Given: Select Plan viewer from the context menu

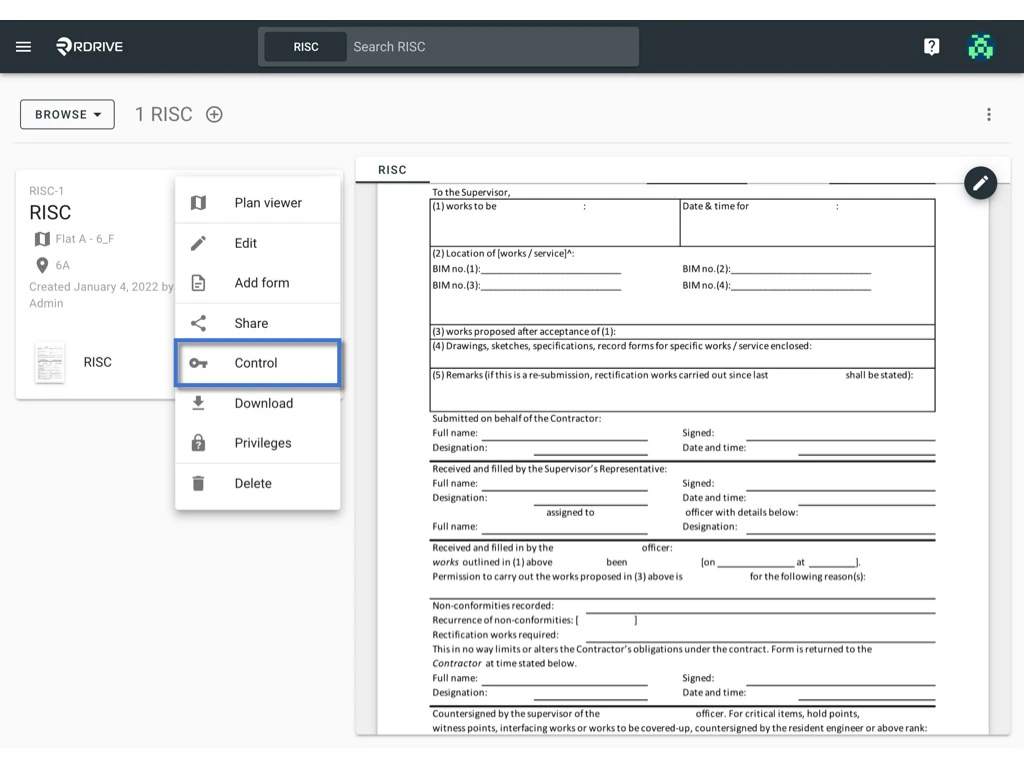Looking at the screenshot, I should [x=257, y=203].
